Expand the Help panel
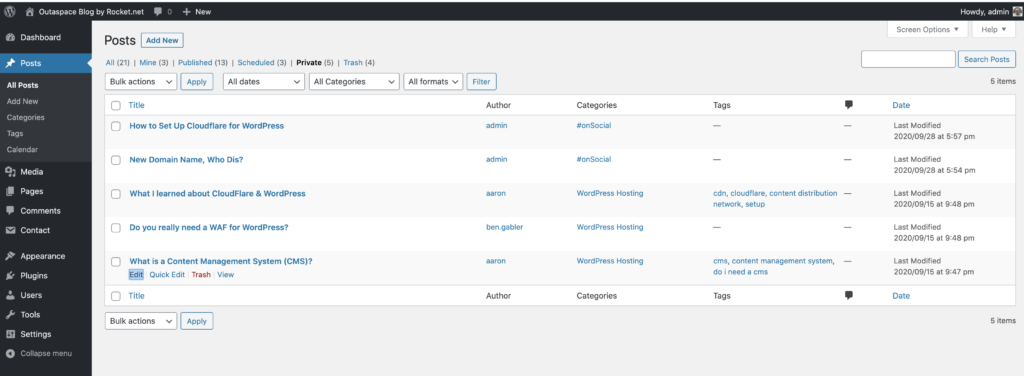 pos(994,29)
